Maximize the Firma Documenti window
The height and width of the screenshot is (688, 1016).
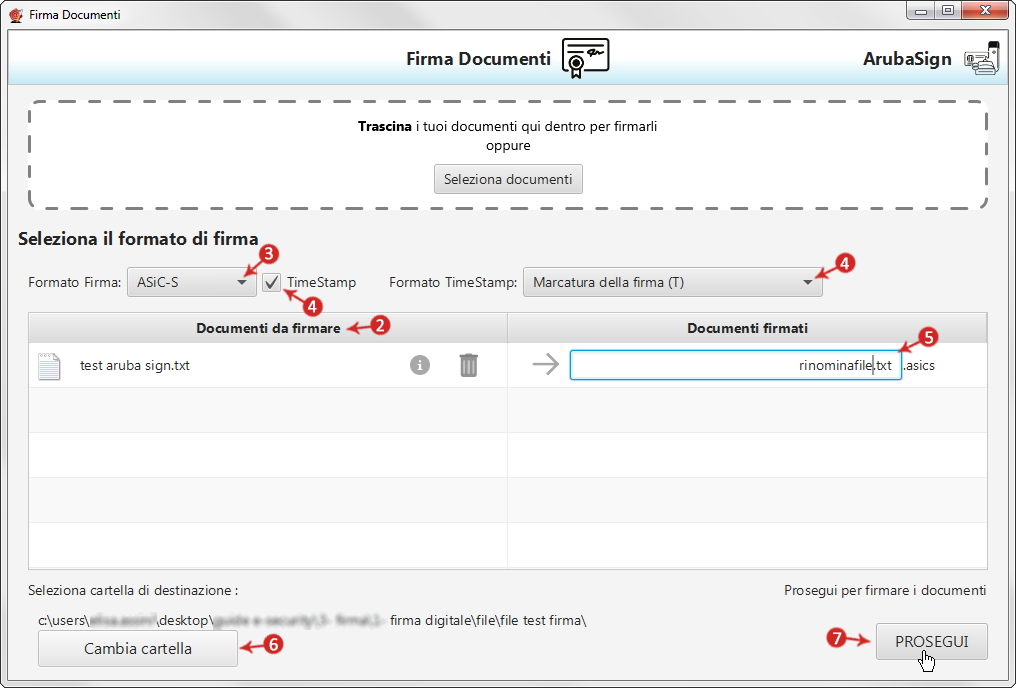coord(948,11)
